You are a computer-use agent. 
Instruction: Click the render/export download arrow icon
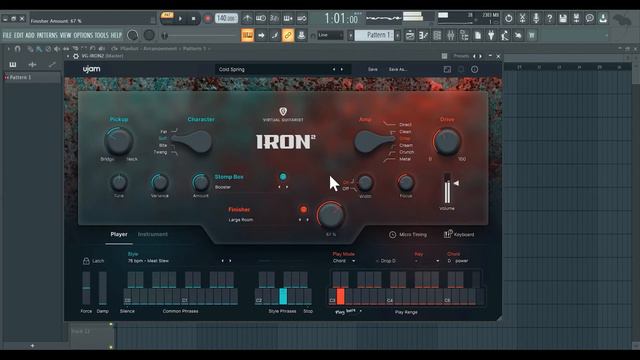[x=603, y=18]
